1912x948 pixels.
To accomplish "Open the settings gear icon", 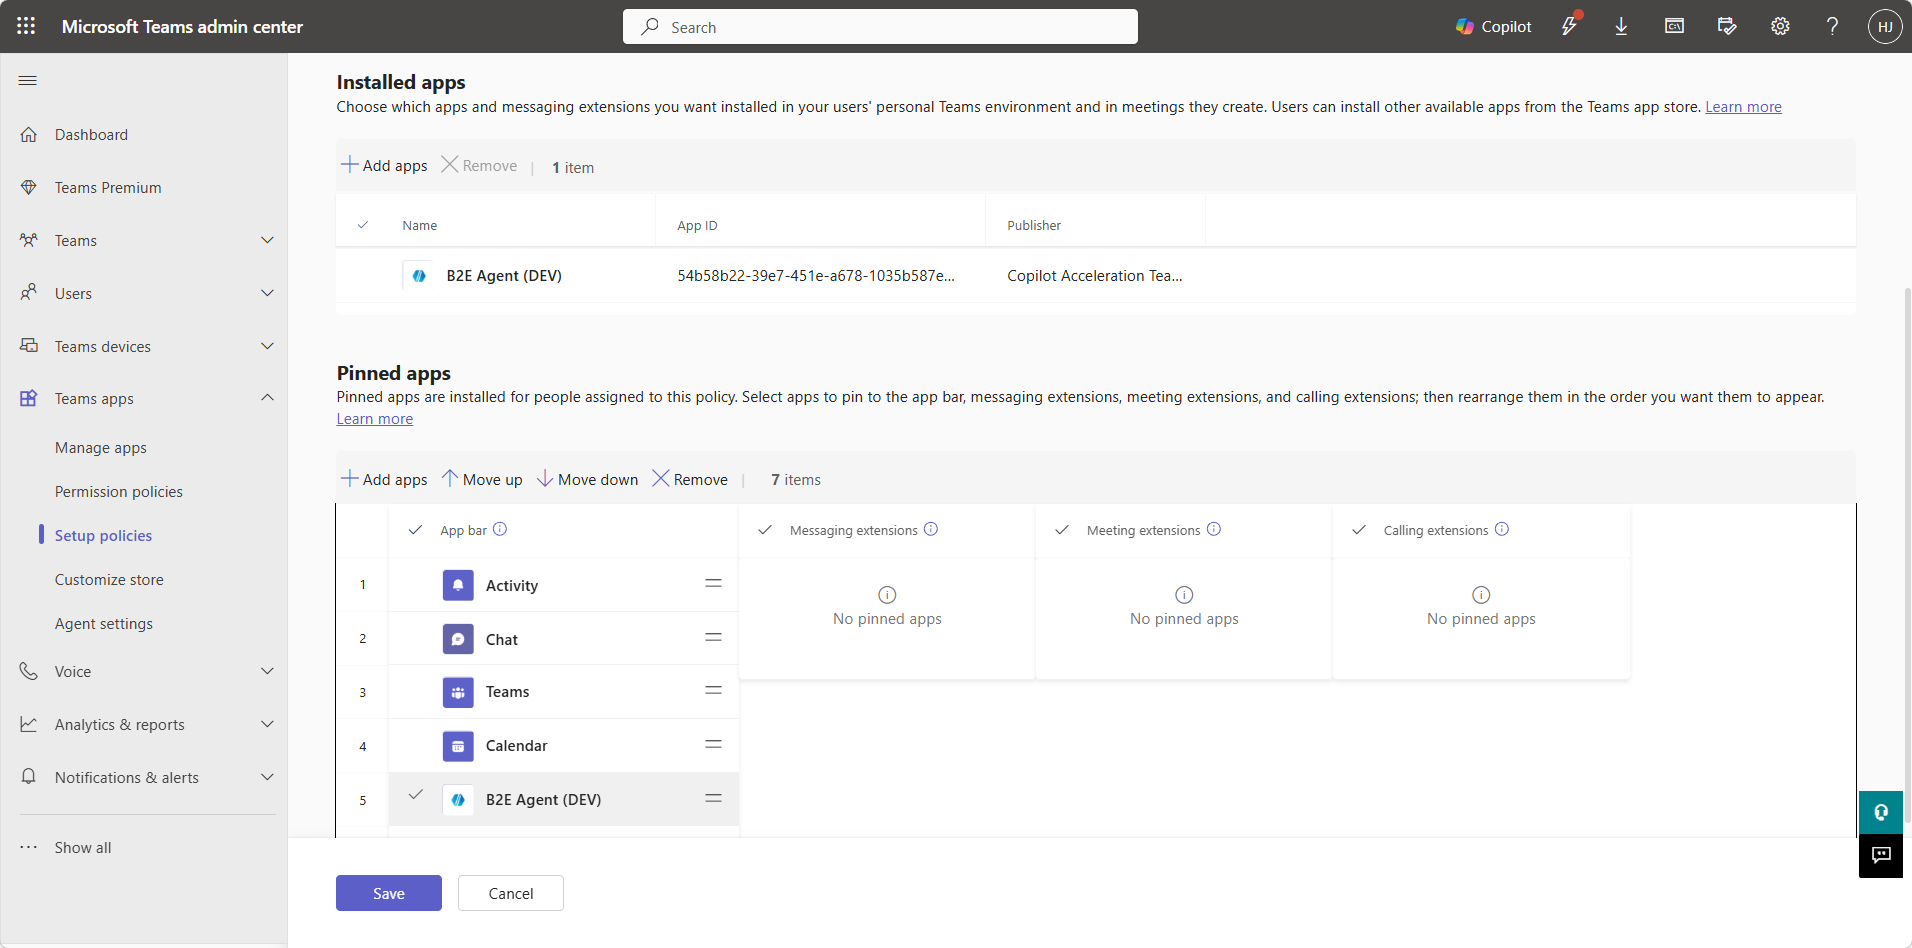I will (x=1780, y=27).
